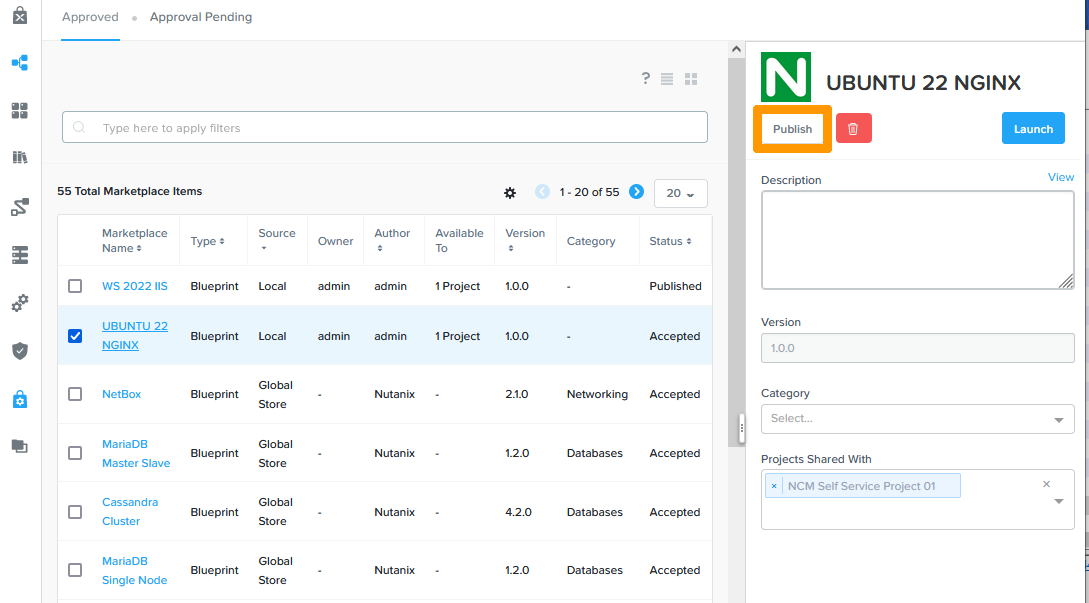Image resolution: width=1089 pixels, height=603 pixels.
Task: Expand Projects Shared With dropdown arrow
Action: pyautogui.click(x=1059, y=502)
